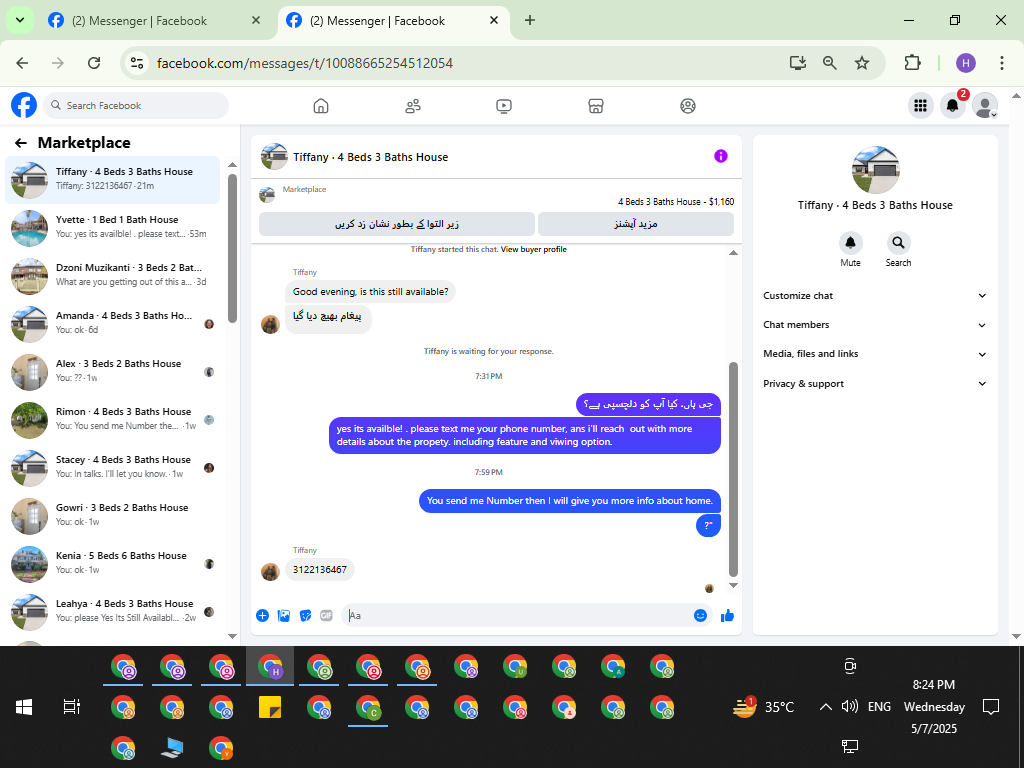1024x768 pixels.
Task: Search in conversation using magnifier icon
Action: pos(898,243)
